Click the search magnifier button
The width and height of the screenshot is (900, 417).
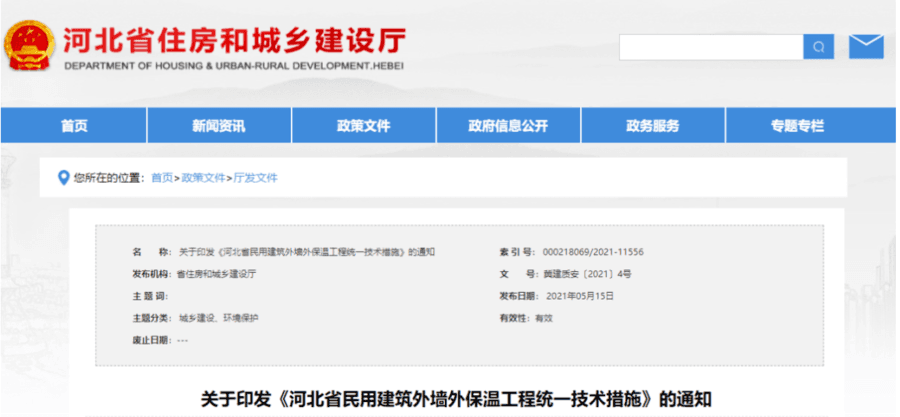coord(818,46)
